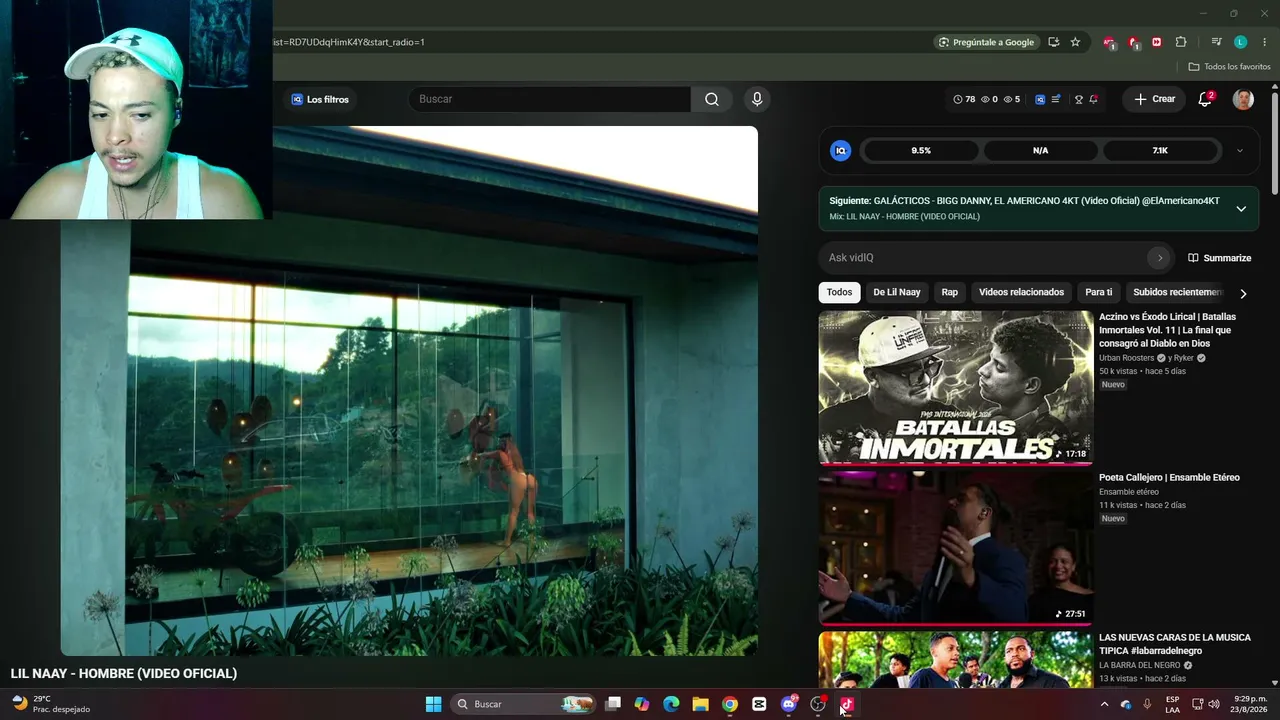Open the Poeta Callejero video thumbnail

point(956,548)
